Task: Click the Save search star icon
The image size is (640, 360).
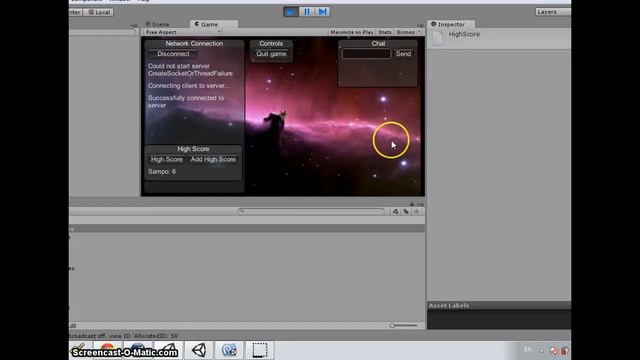Action: pyautogui.click(x=417, y=211)
